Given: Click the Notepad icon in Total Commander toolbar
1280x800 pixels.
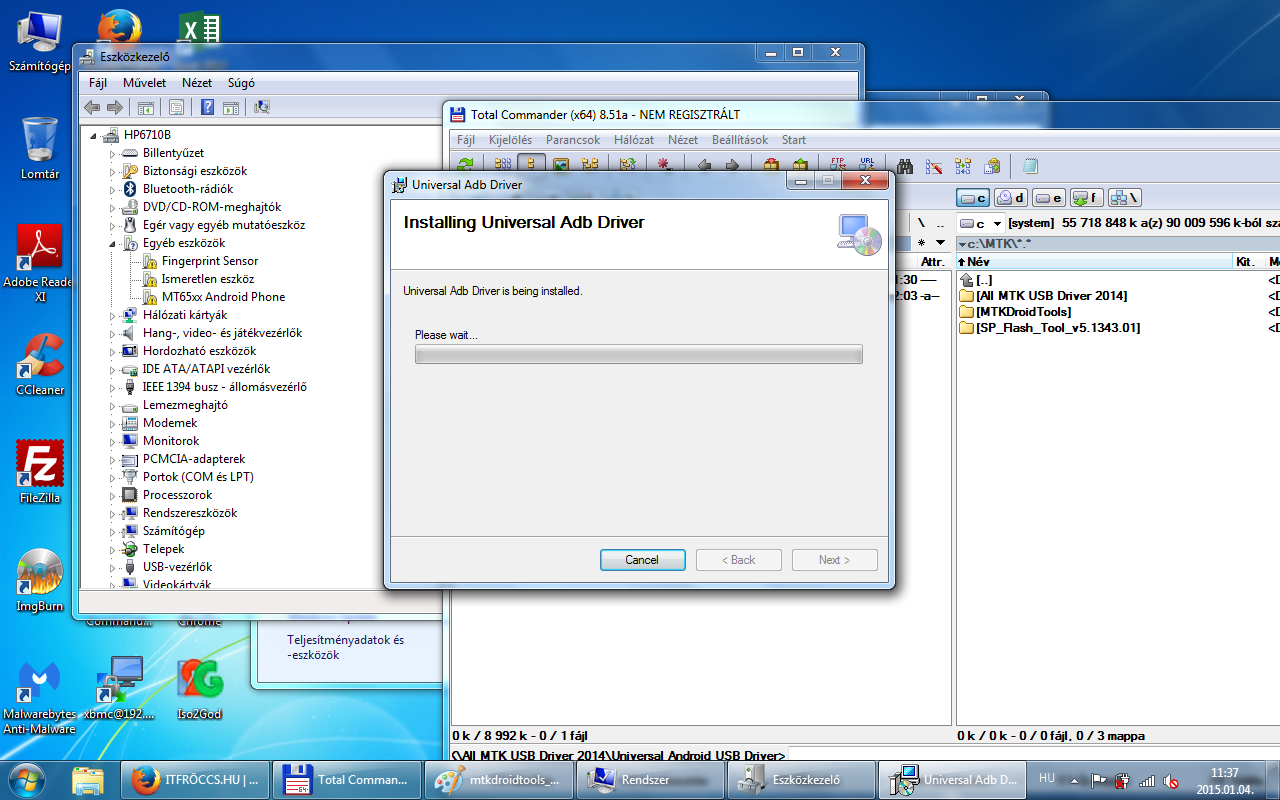Looking at the screenshot, I should pos(1029,166).
